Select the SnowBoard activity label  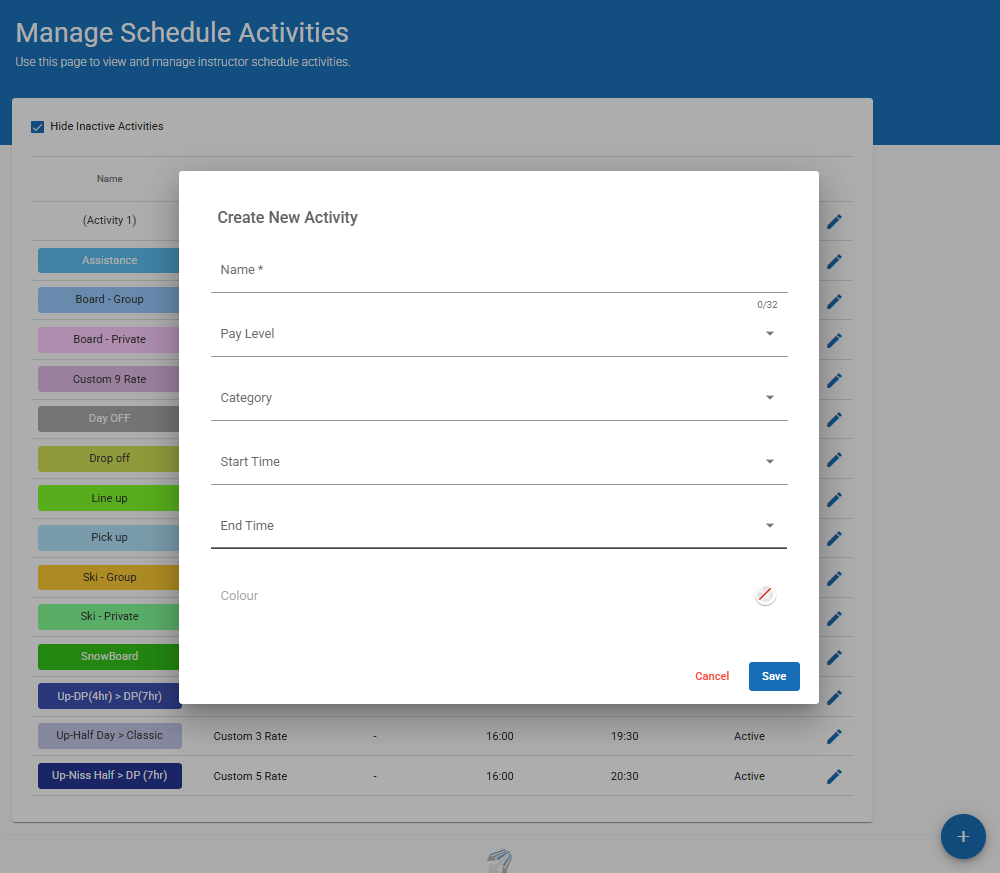point(109,657)
